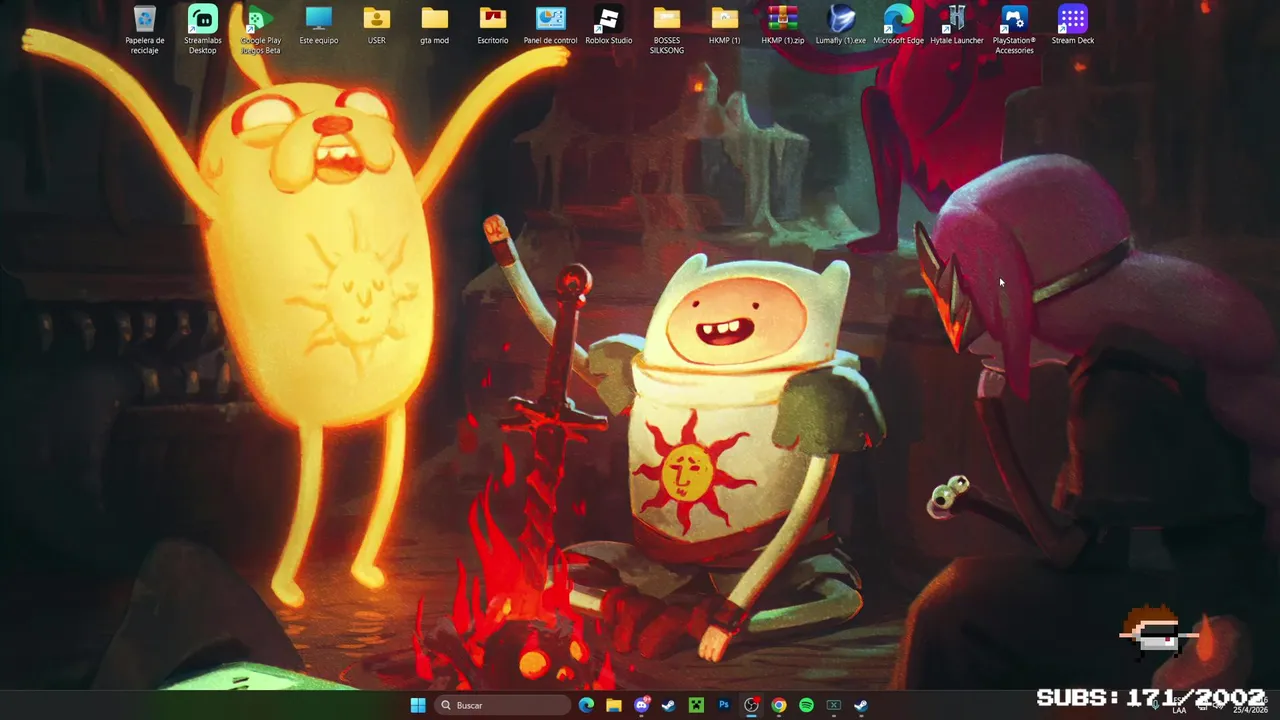Open the gta mod folder

[x=435, y=26]
